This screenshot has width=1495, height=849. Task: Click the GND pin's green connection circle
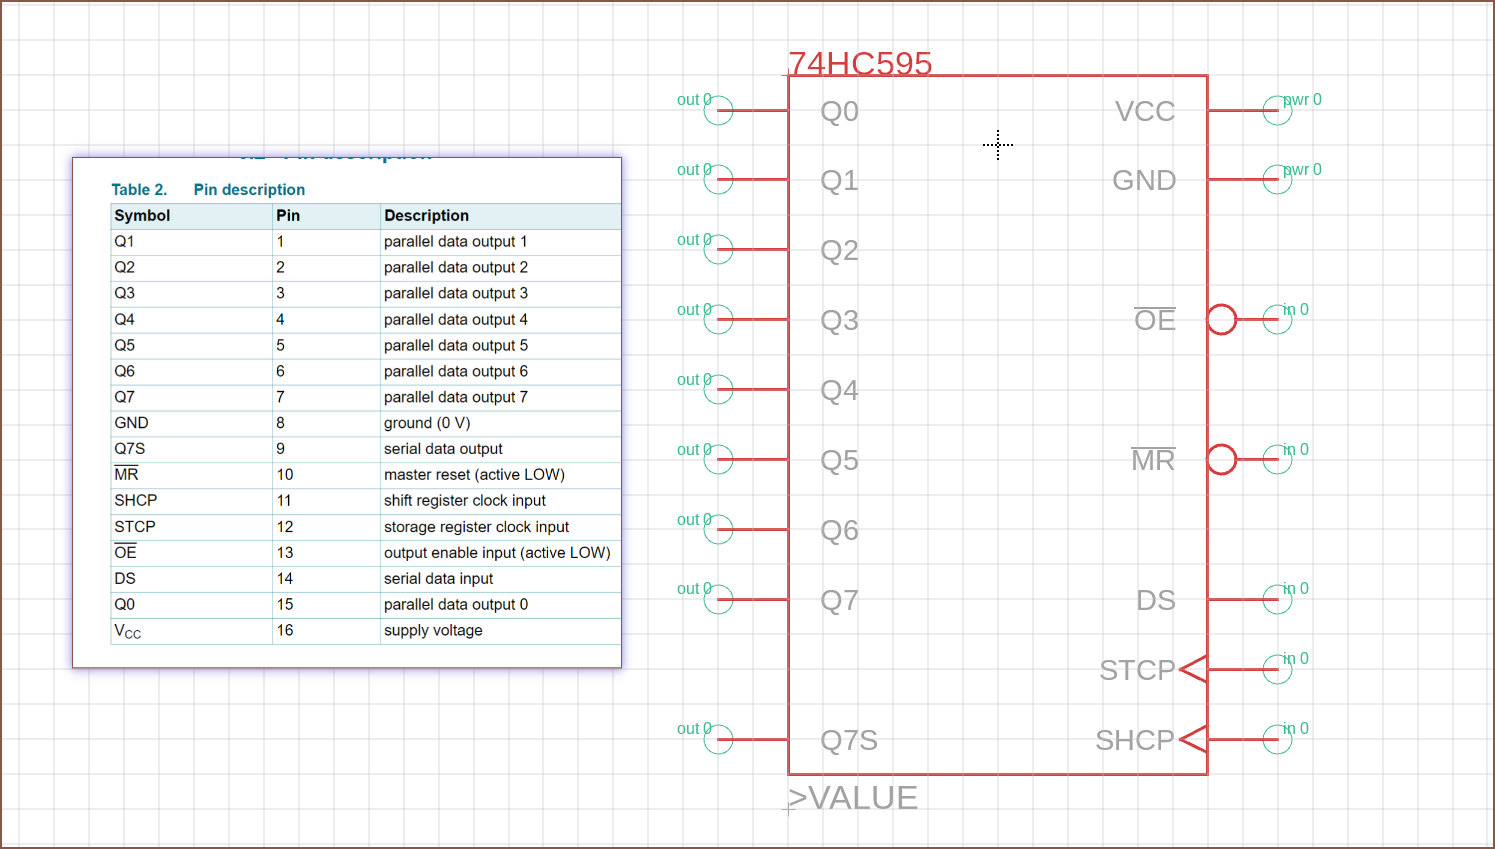click(1277, 180)
